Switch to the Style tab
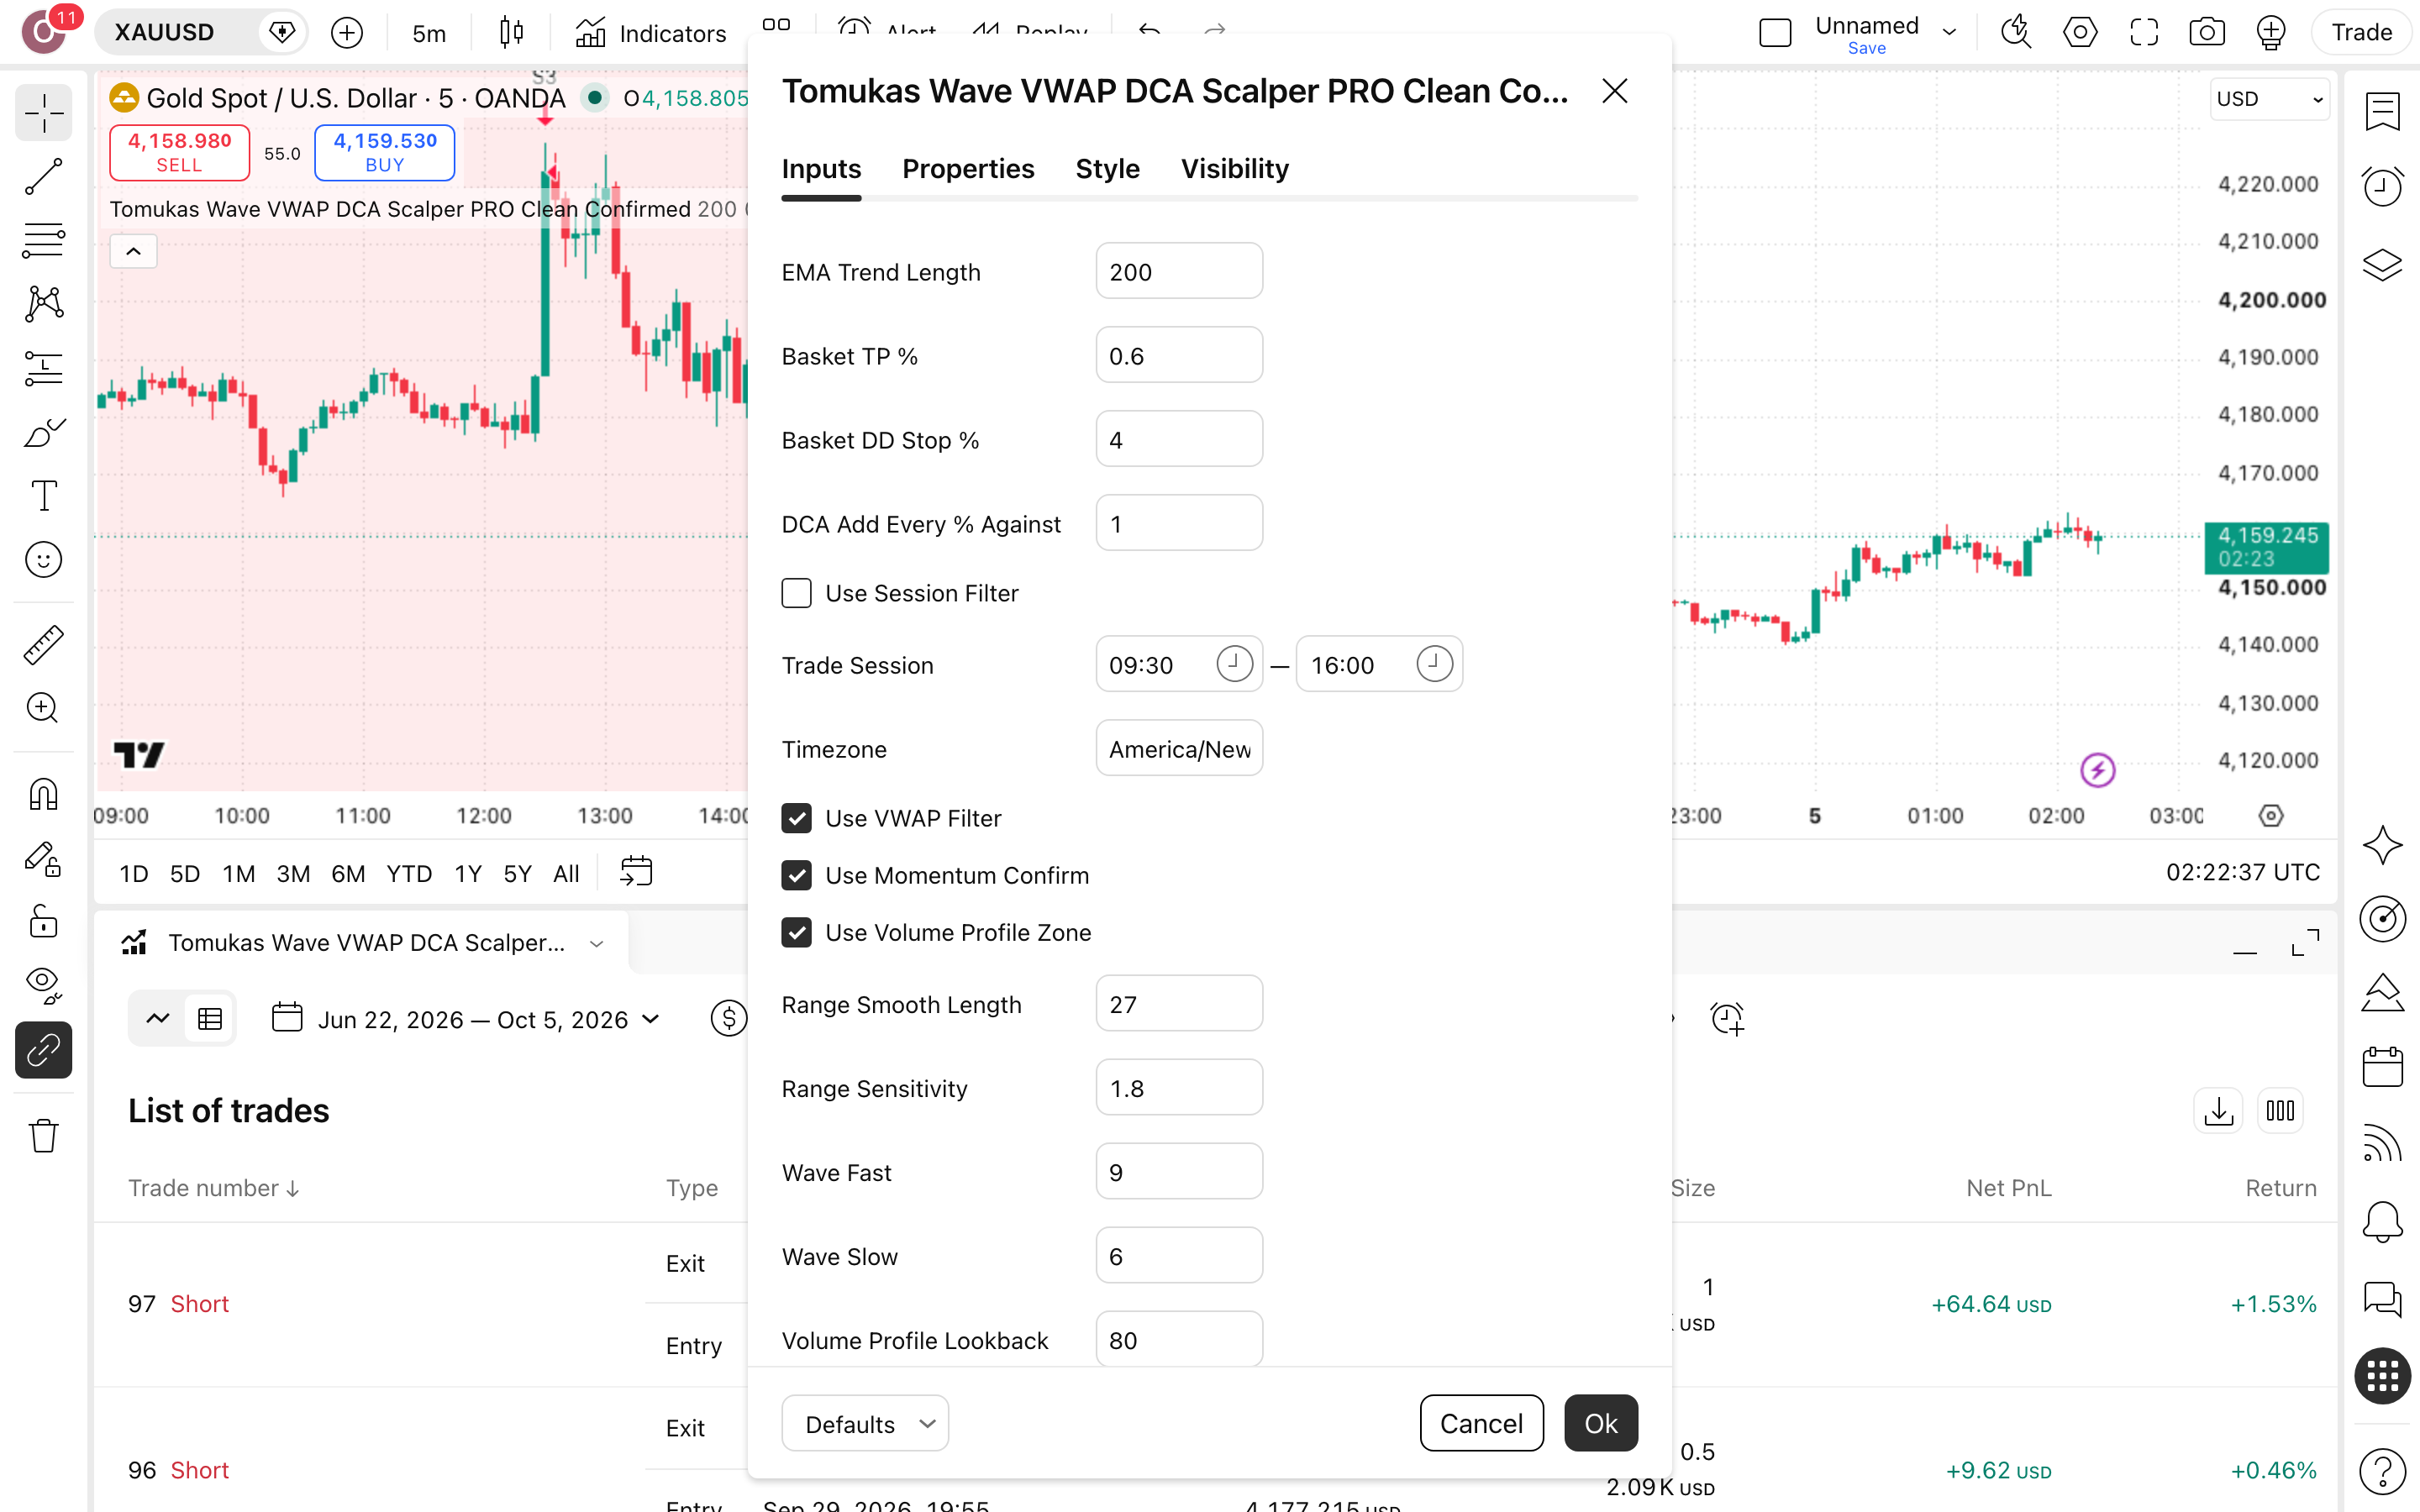This screenshot has height=1512, width=2420. (x=1107, y=169)
